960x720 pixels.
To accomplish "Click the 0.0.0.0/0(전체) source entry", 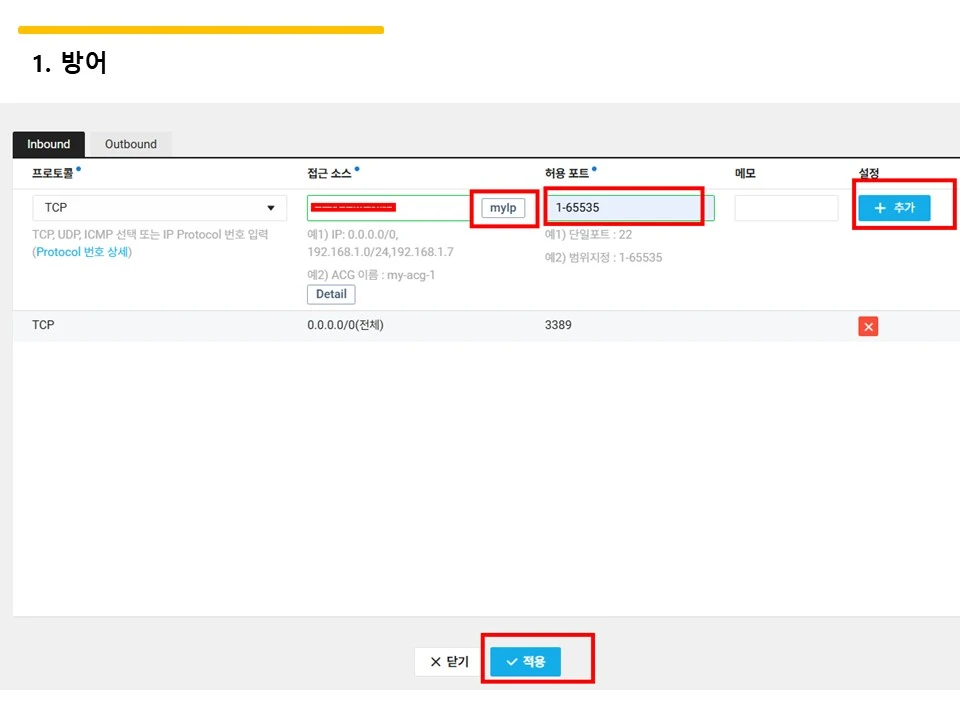I will (345, 325).
